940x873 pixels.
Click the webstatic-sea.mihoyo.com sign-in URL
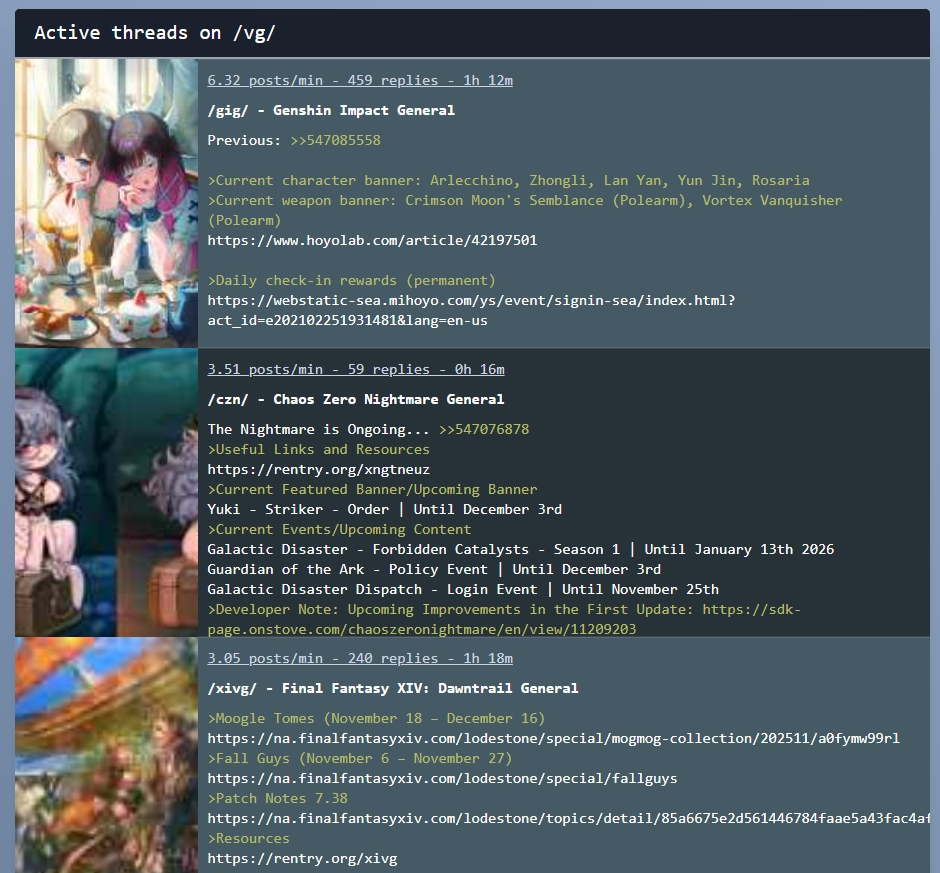(x=471, y=311)
